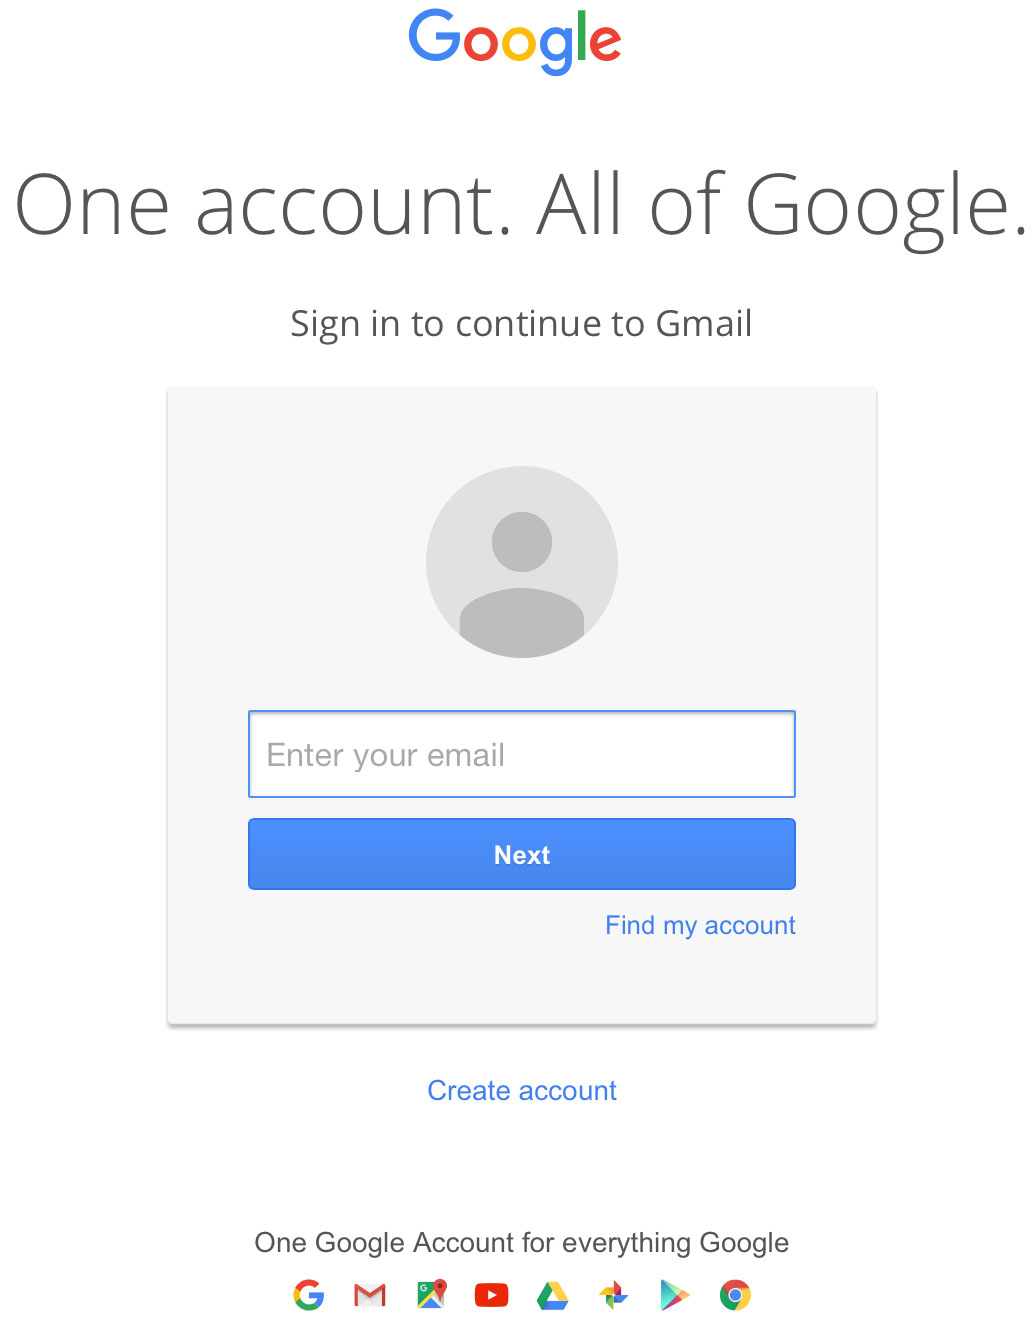1035x1319 pixels.
Task: Click the 'One Google Account for everything' tagline
Action: pos(522,1242)
